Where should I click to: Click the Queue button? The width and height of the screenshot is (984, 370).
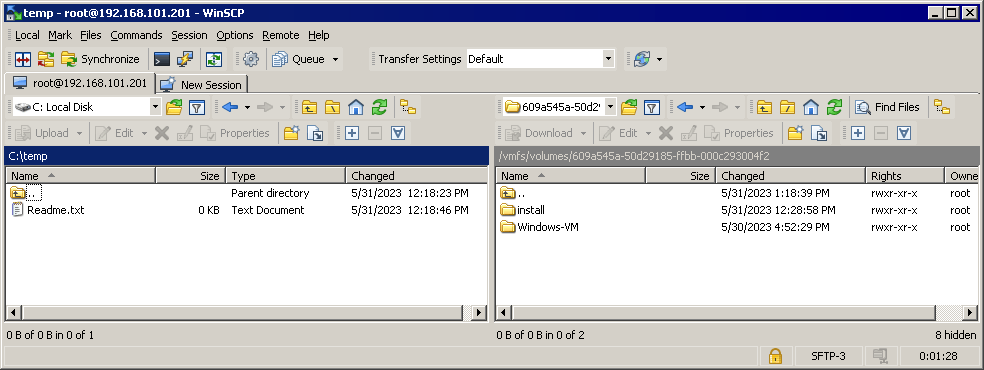pyautogui.click(x=299, y=59)
